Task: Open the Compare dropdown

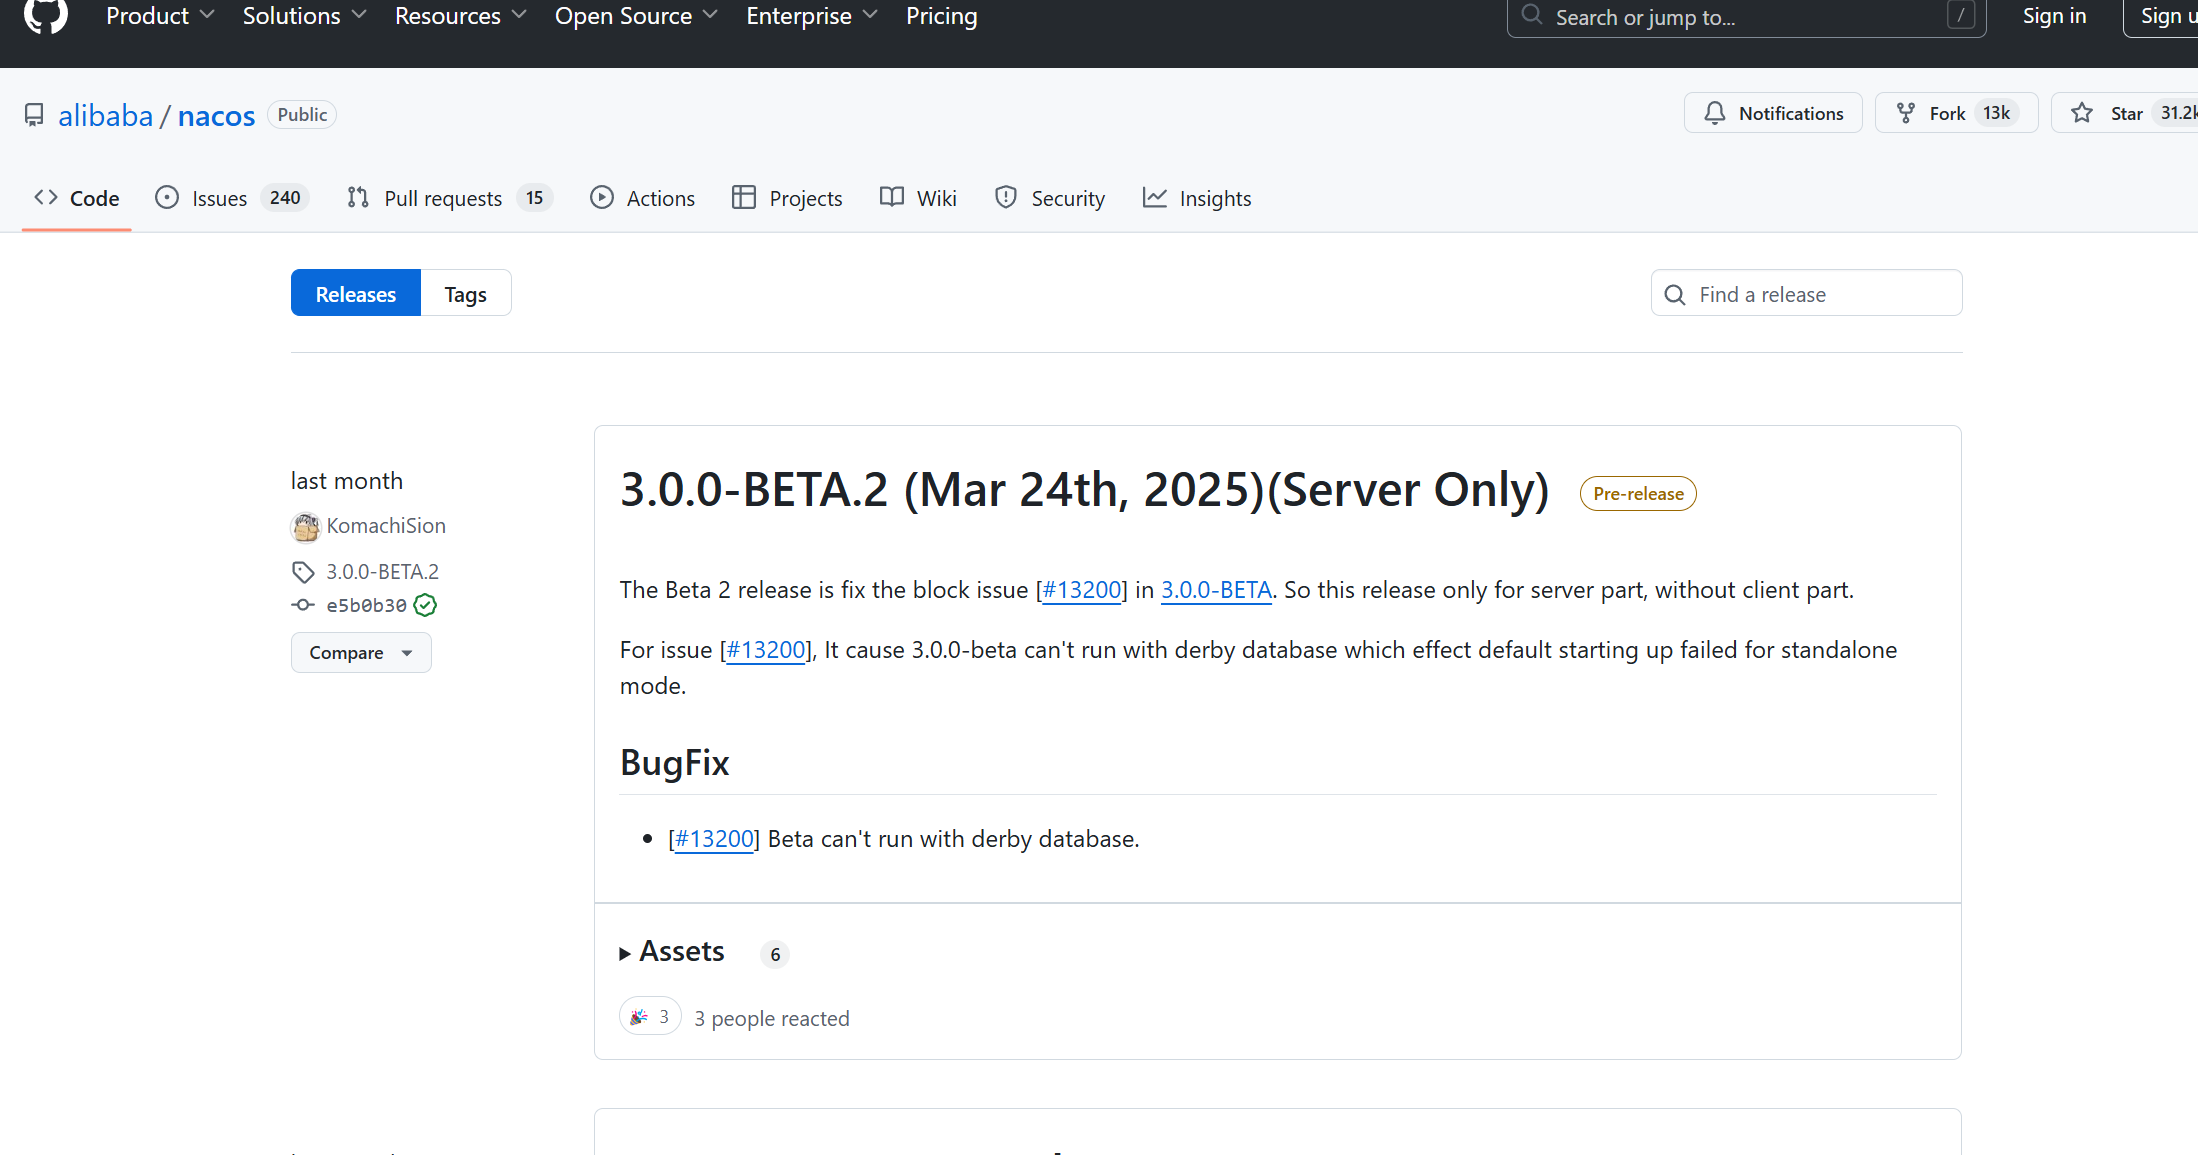Action: tap(360, 653)
